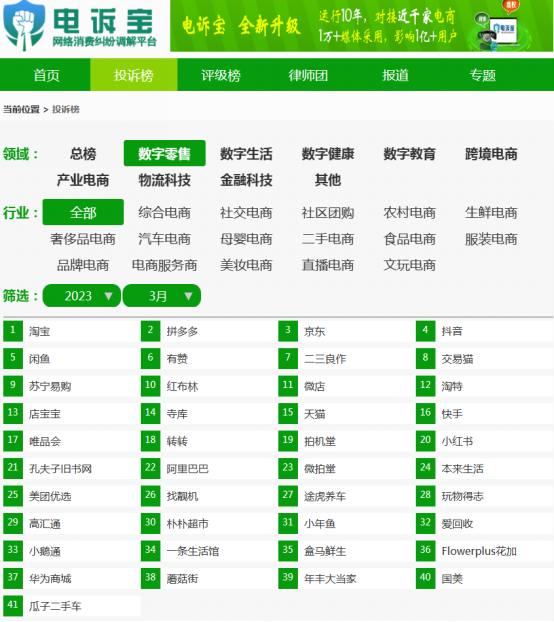Switch to the 评级榜 tab
The image size is (554, 622).
coord(221,75)
